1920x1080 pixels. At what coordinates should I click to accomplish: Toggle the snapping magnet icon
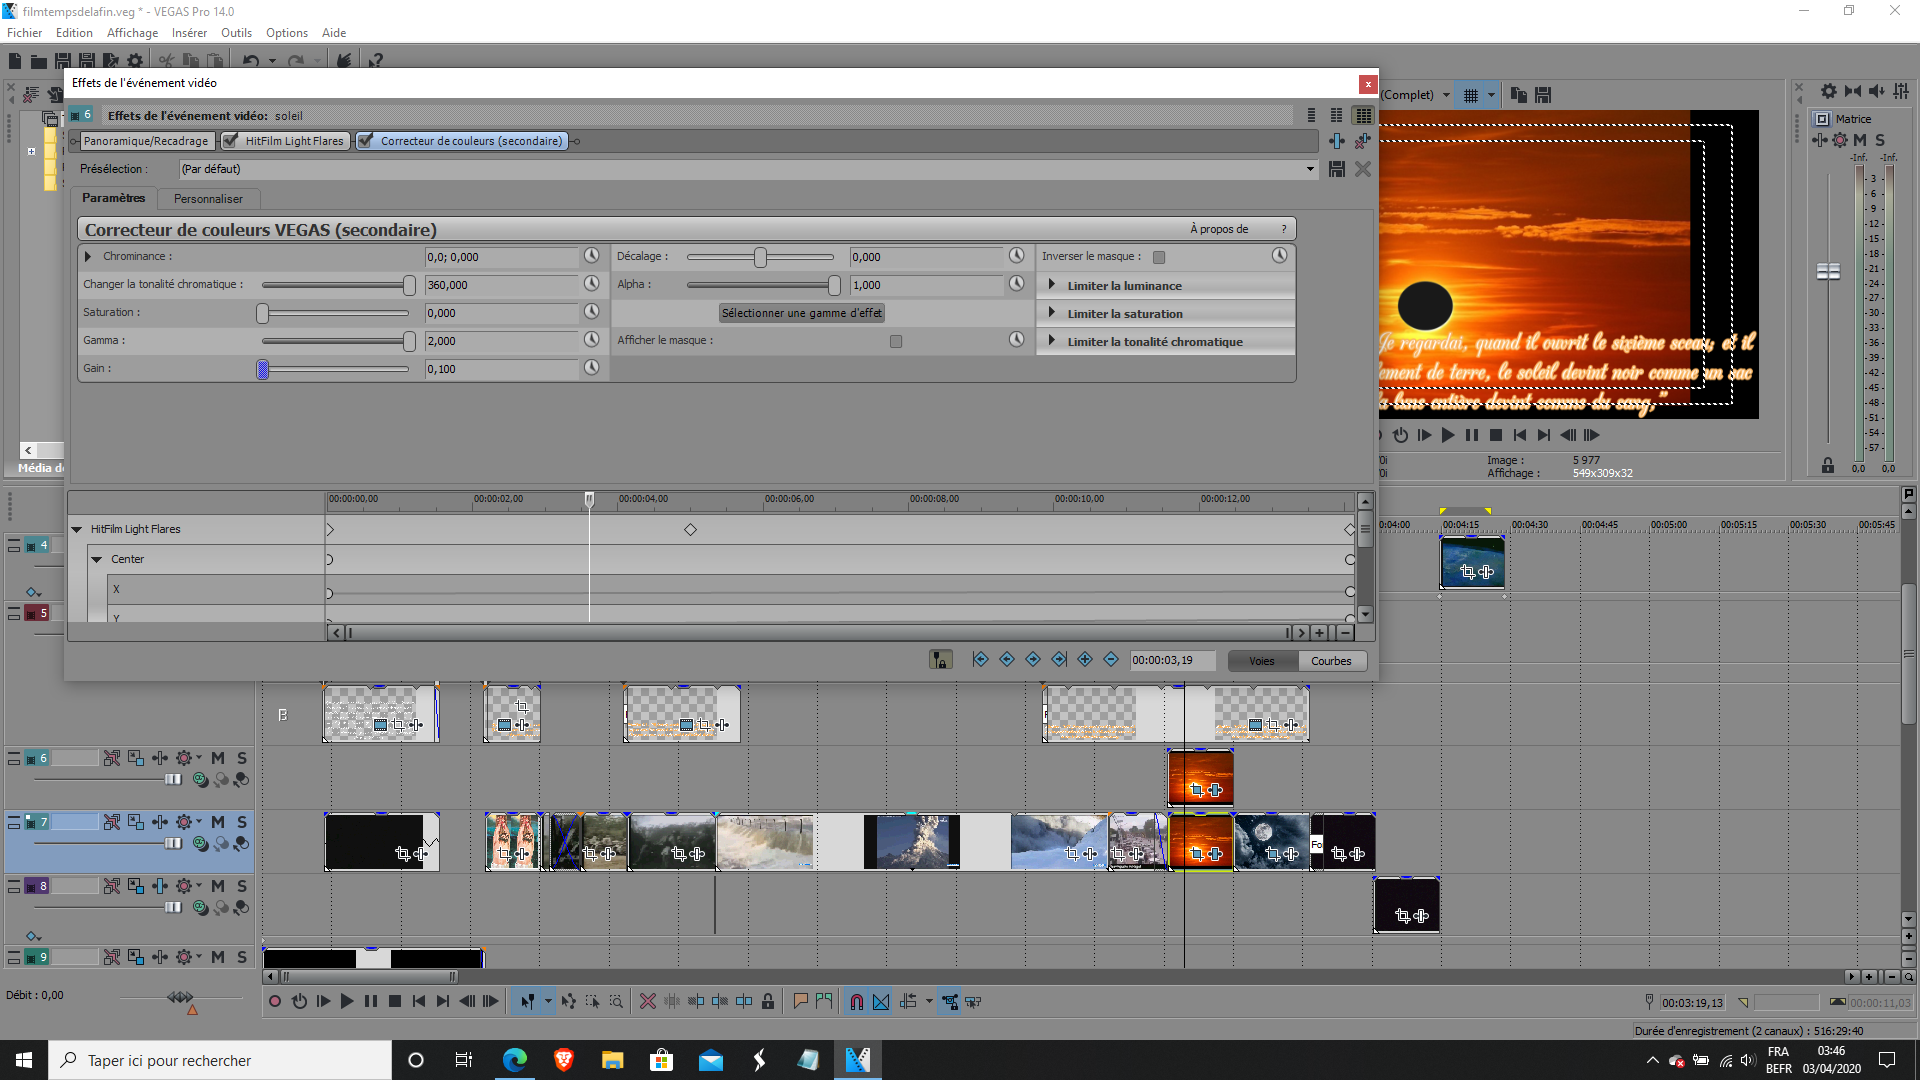(856, 1001)
